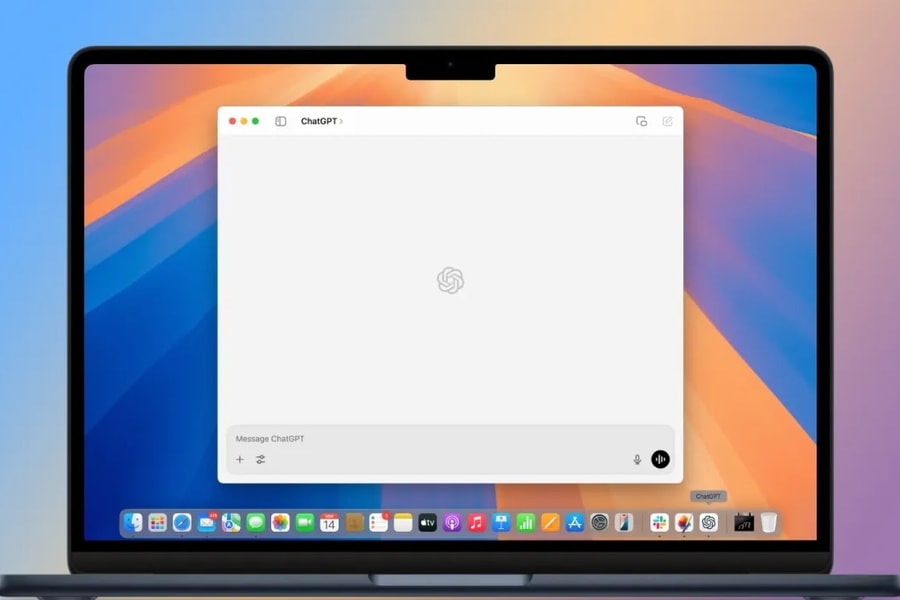Viewport: 900px width, 600px height.
Task: Open the Music app in dock
Action: [x=476, y=522]
